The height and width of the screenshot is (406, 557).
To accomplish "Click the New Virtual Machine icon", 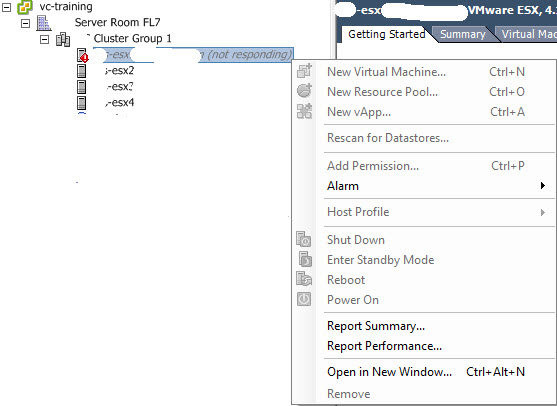I will tap(304, 70).
